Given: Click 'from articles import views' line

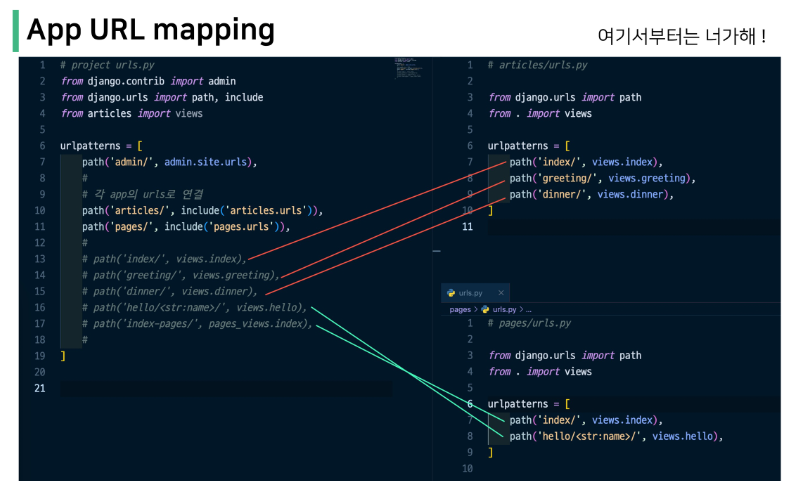Looking at the screenshot, I should 132,113.
